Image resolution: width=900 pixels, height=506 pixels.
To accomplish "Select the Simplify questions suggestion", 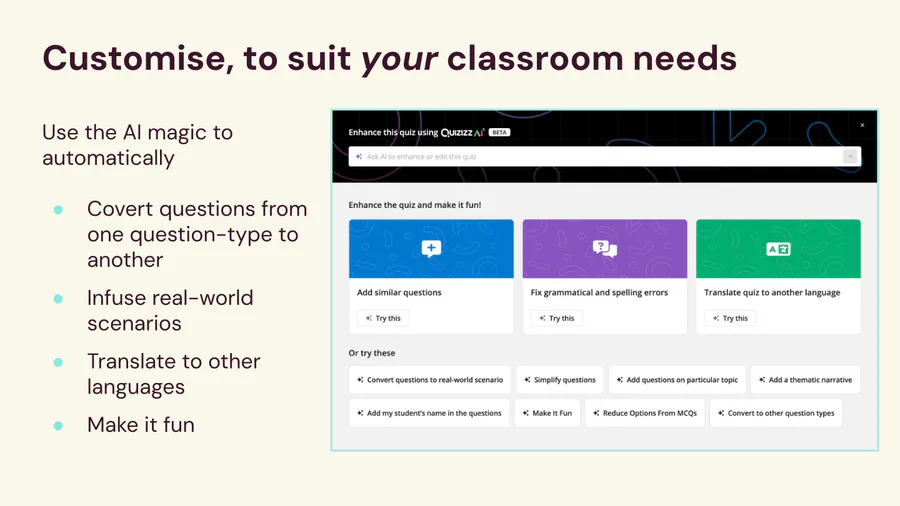I will click(x=560, y=380).
